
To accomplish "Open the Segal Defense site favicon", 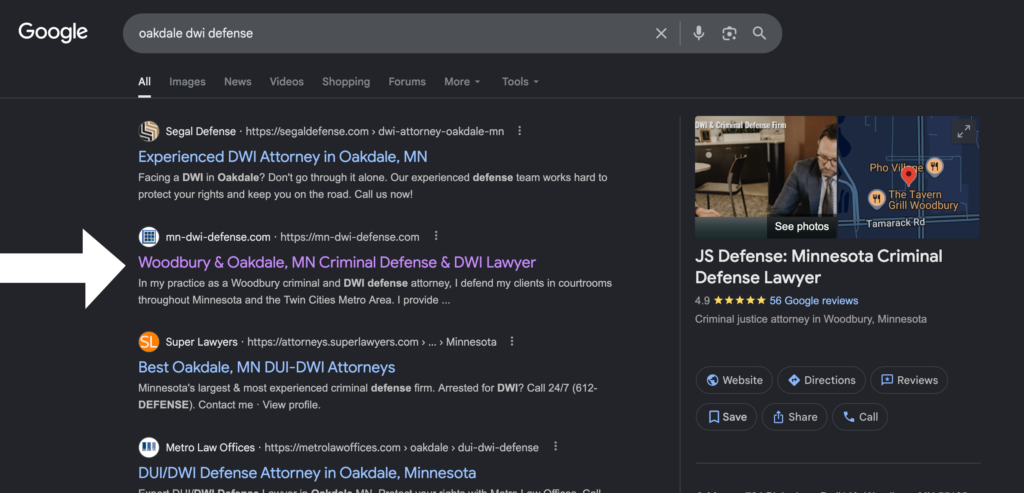I will tap(149, 131).
